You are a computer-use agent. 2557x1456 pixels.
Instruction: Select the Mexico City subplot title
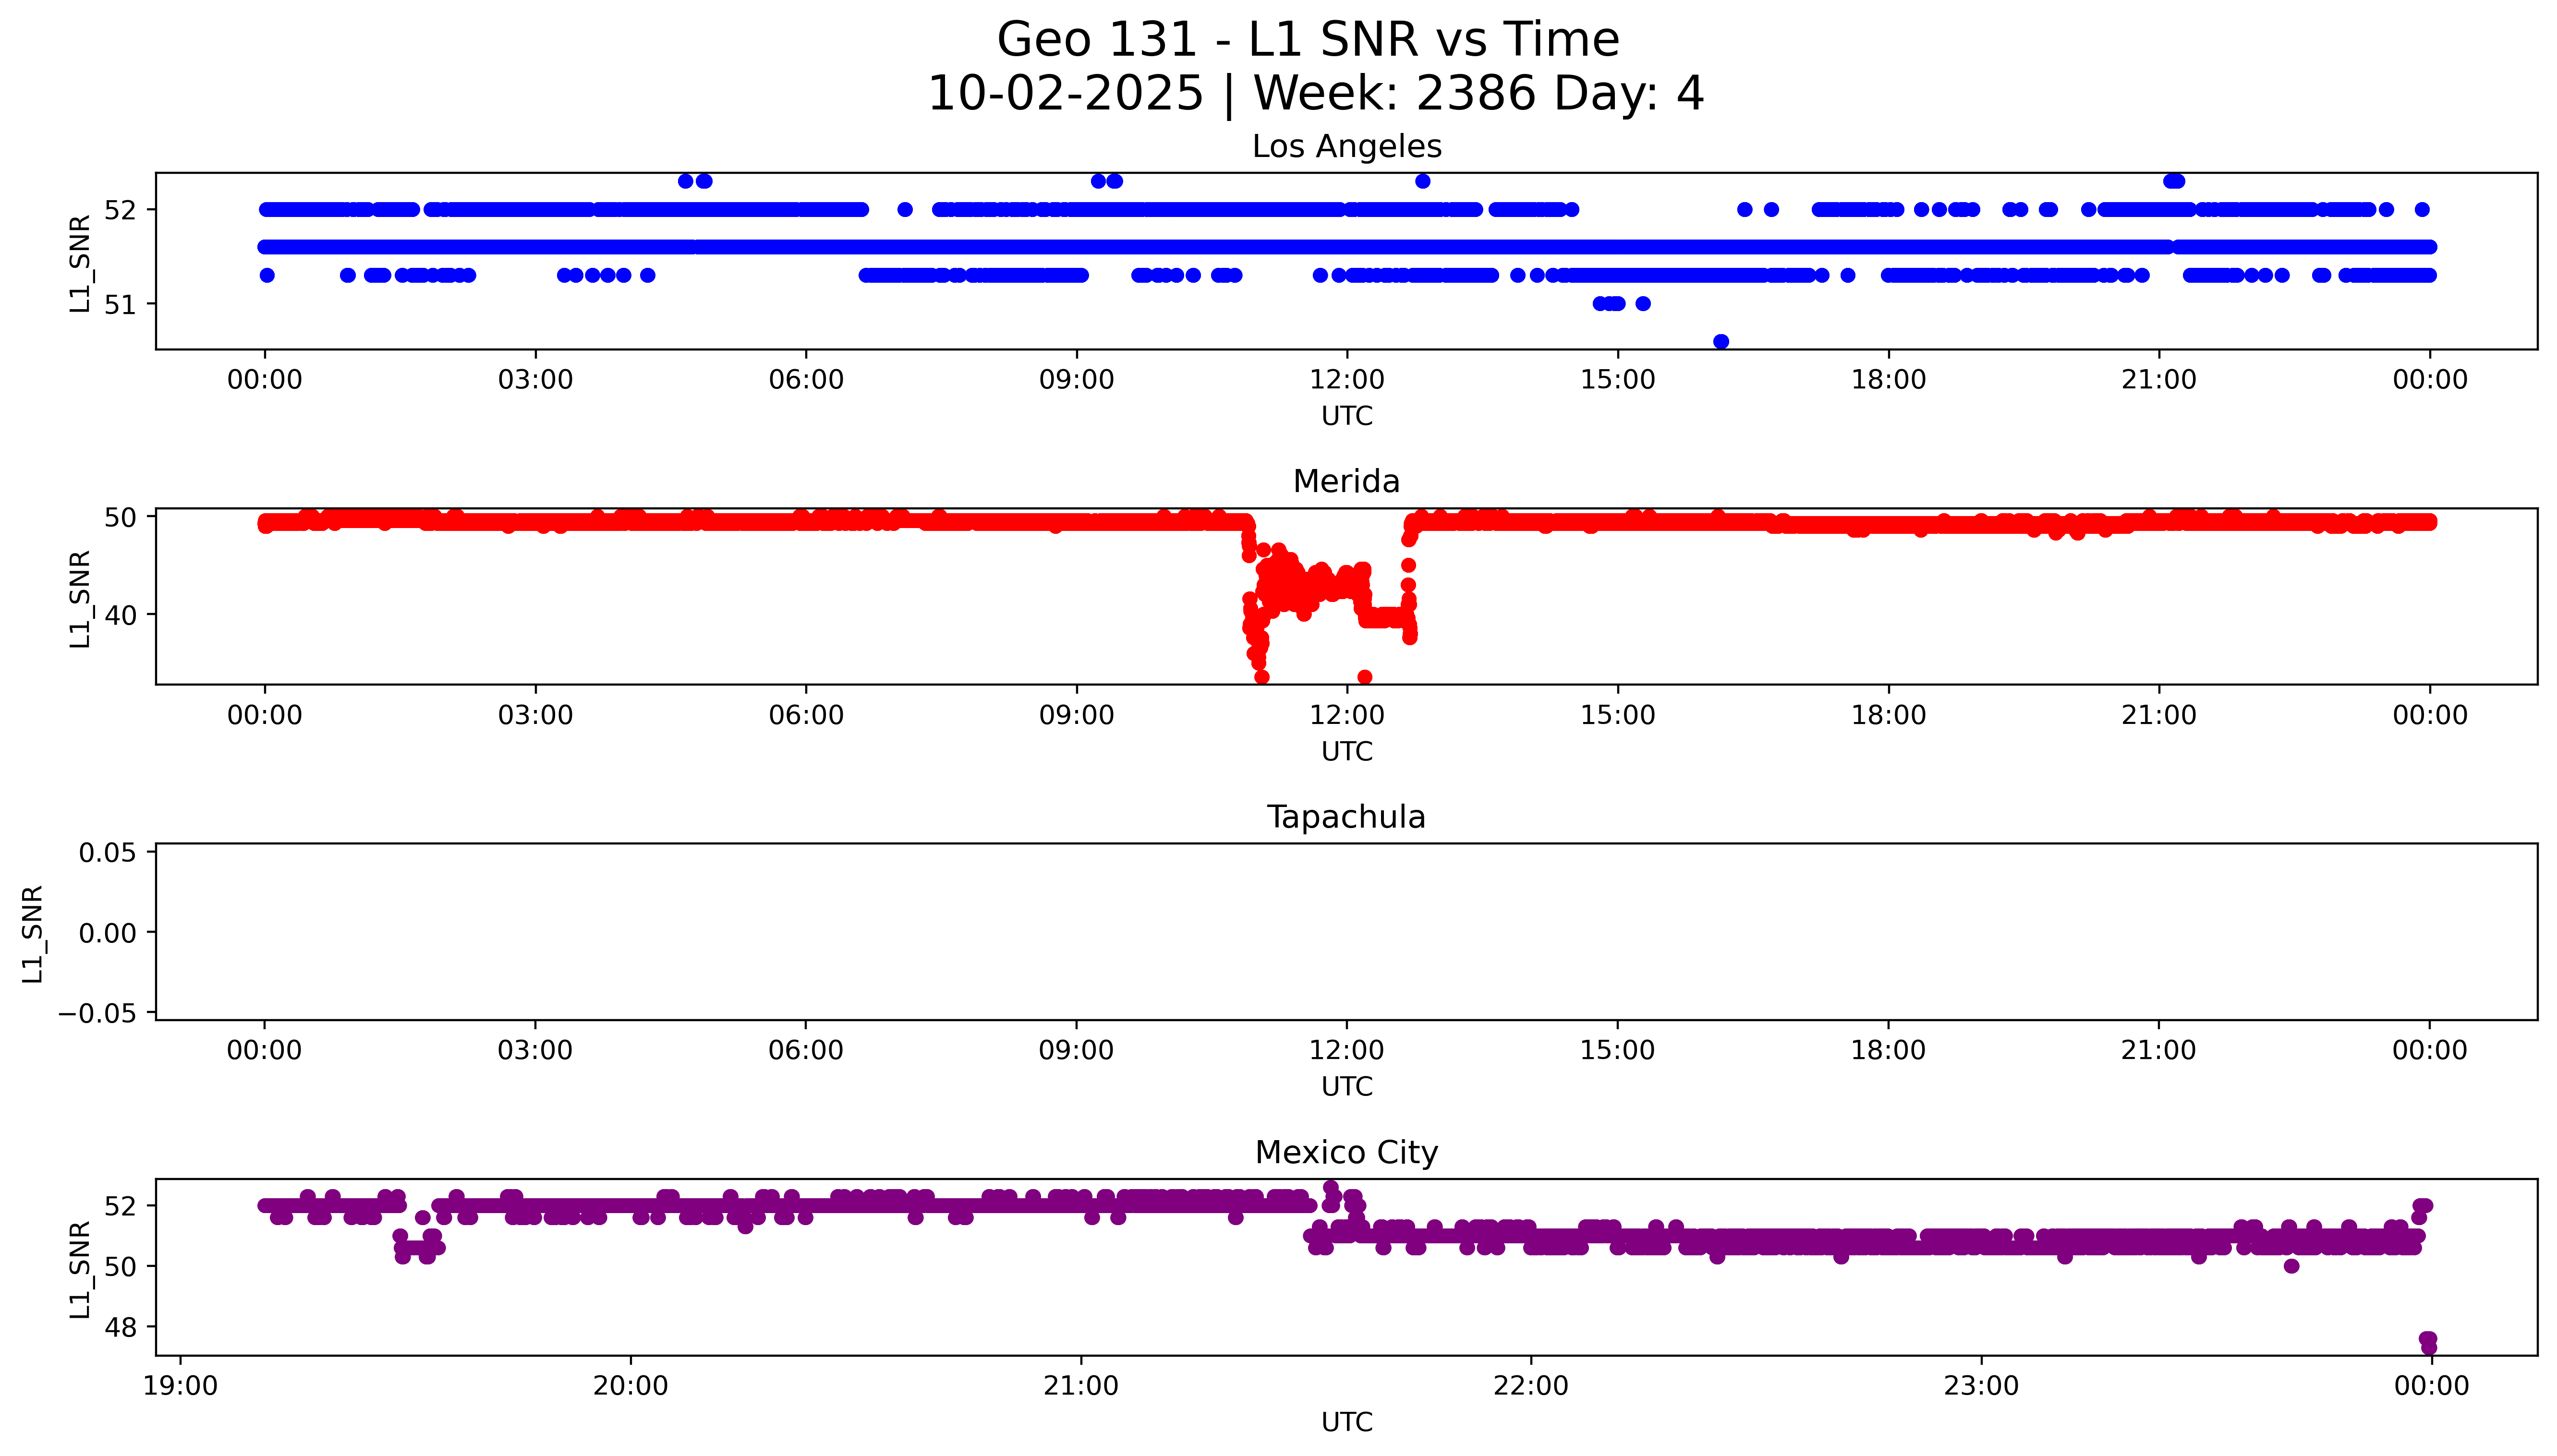coord(1346,1152)
